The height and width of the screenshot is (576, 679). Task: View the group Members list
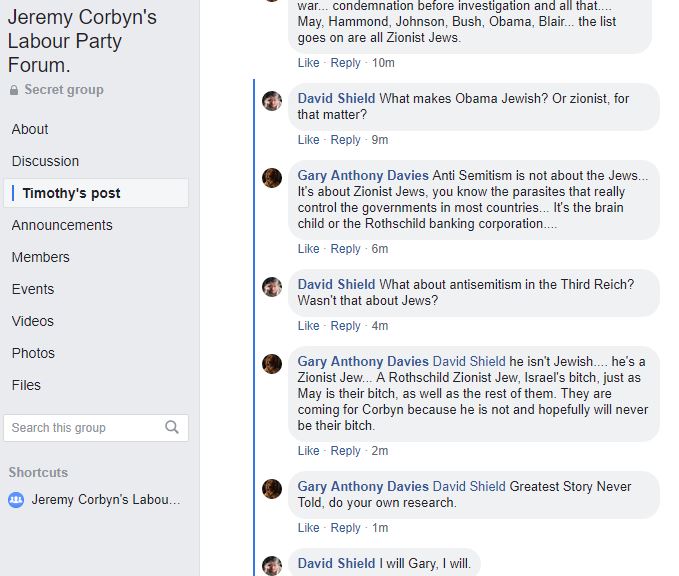coord(41,257)
